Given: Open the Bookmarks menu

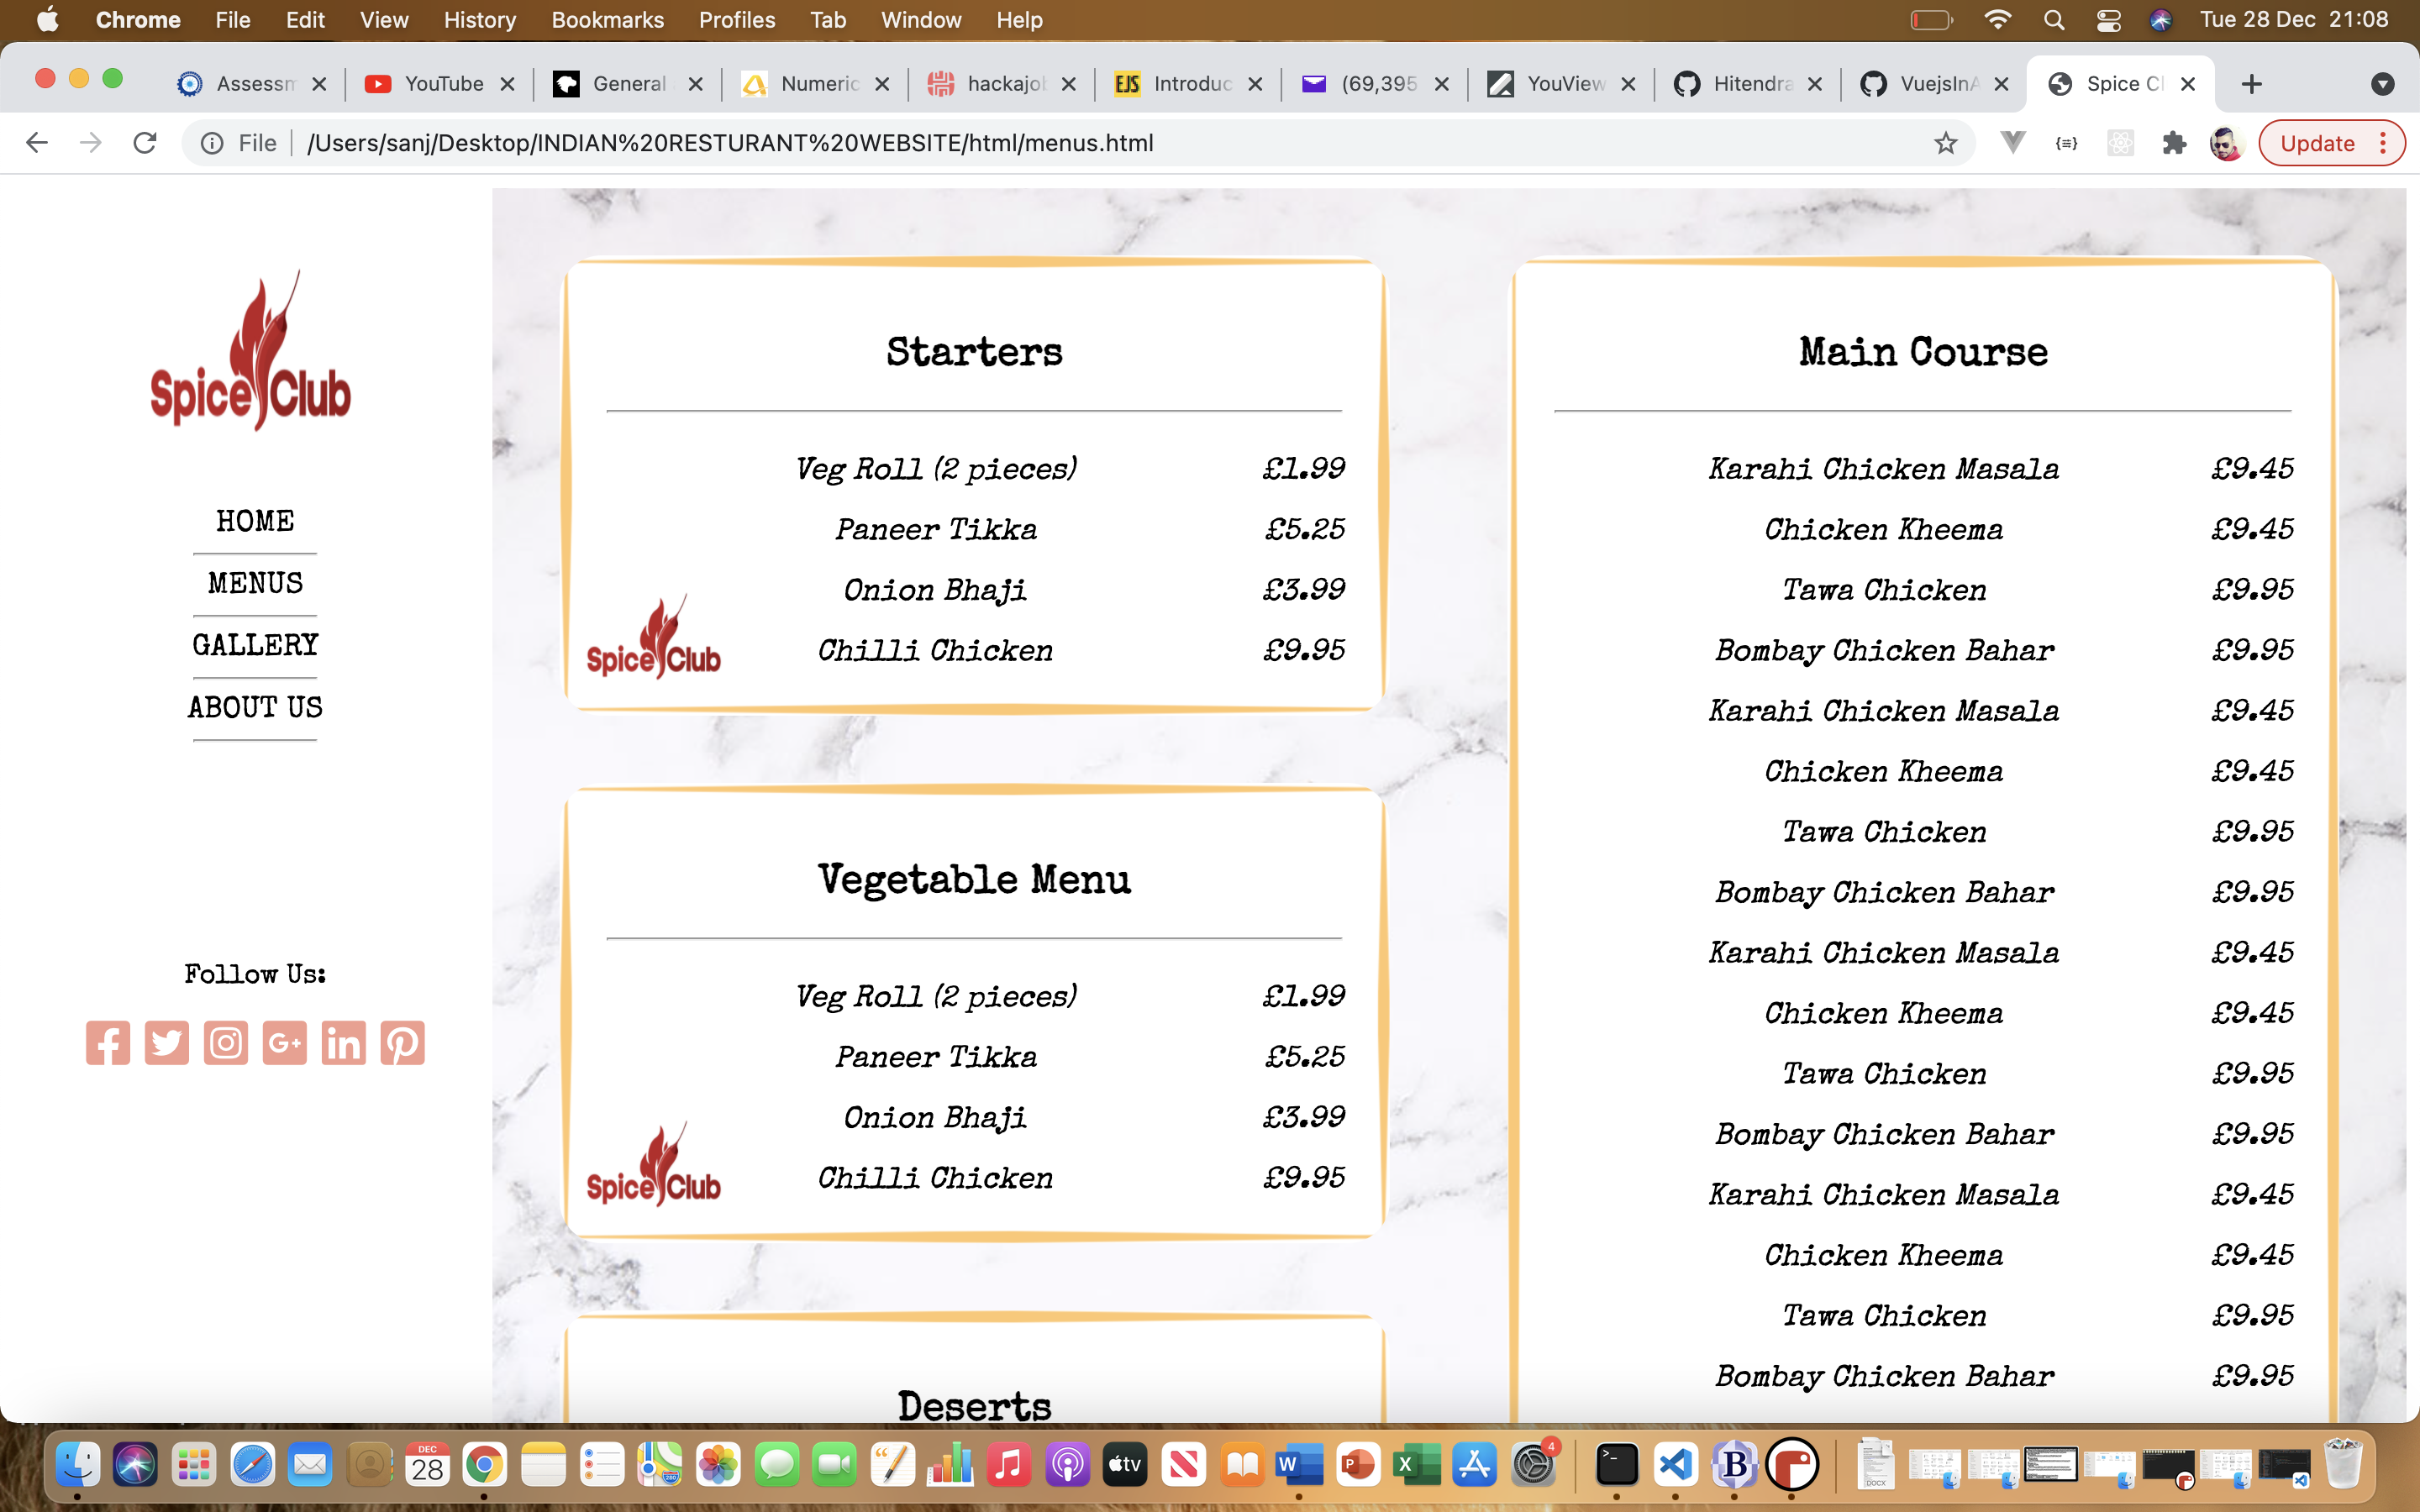Looking at the screenshot, I should 607,19.
